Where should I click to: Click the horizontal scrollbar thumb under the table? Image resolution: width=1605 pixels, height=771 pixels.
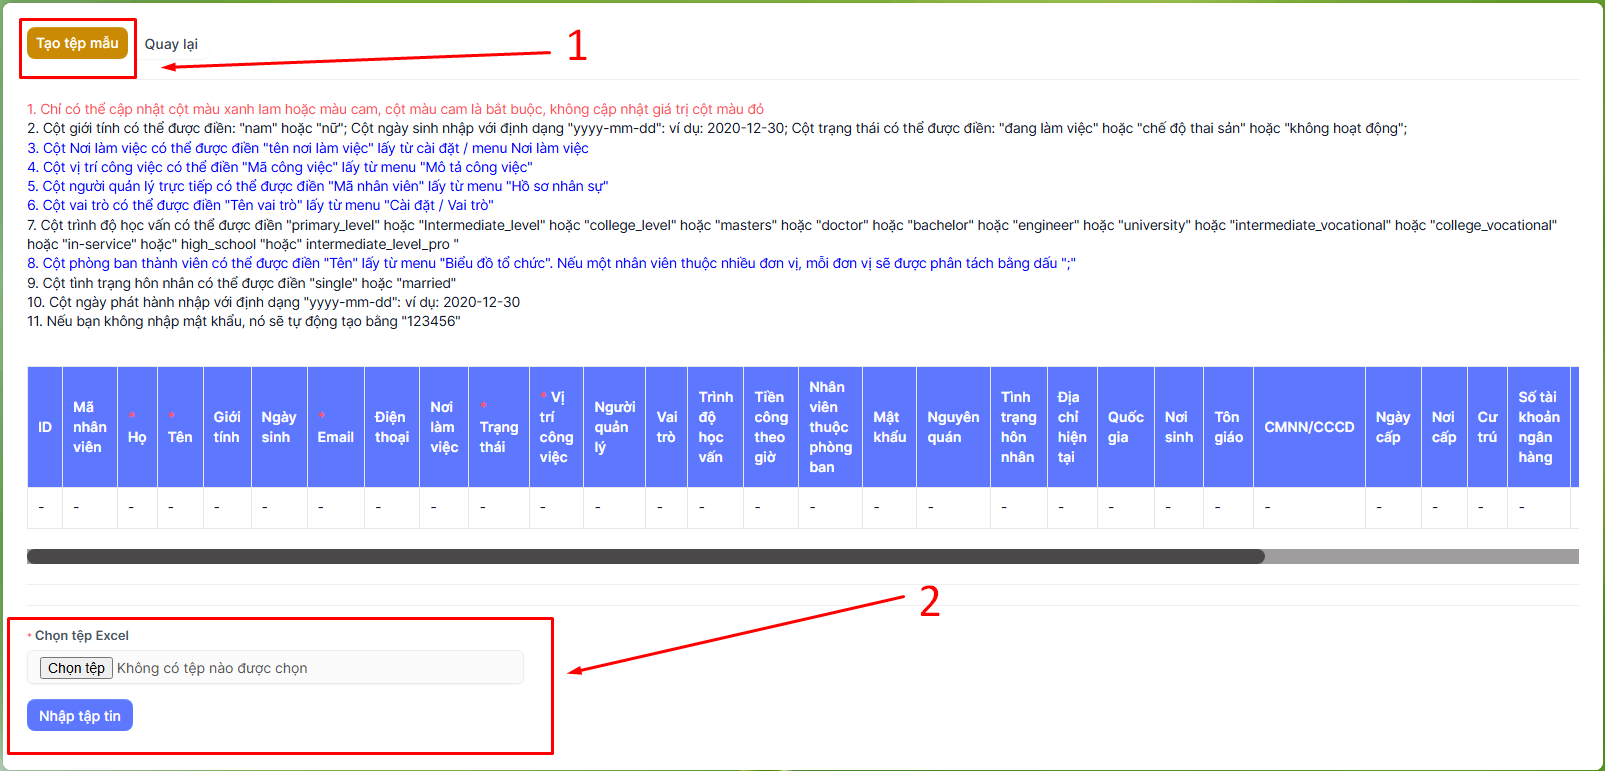(x=645, y=556)
